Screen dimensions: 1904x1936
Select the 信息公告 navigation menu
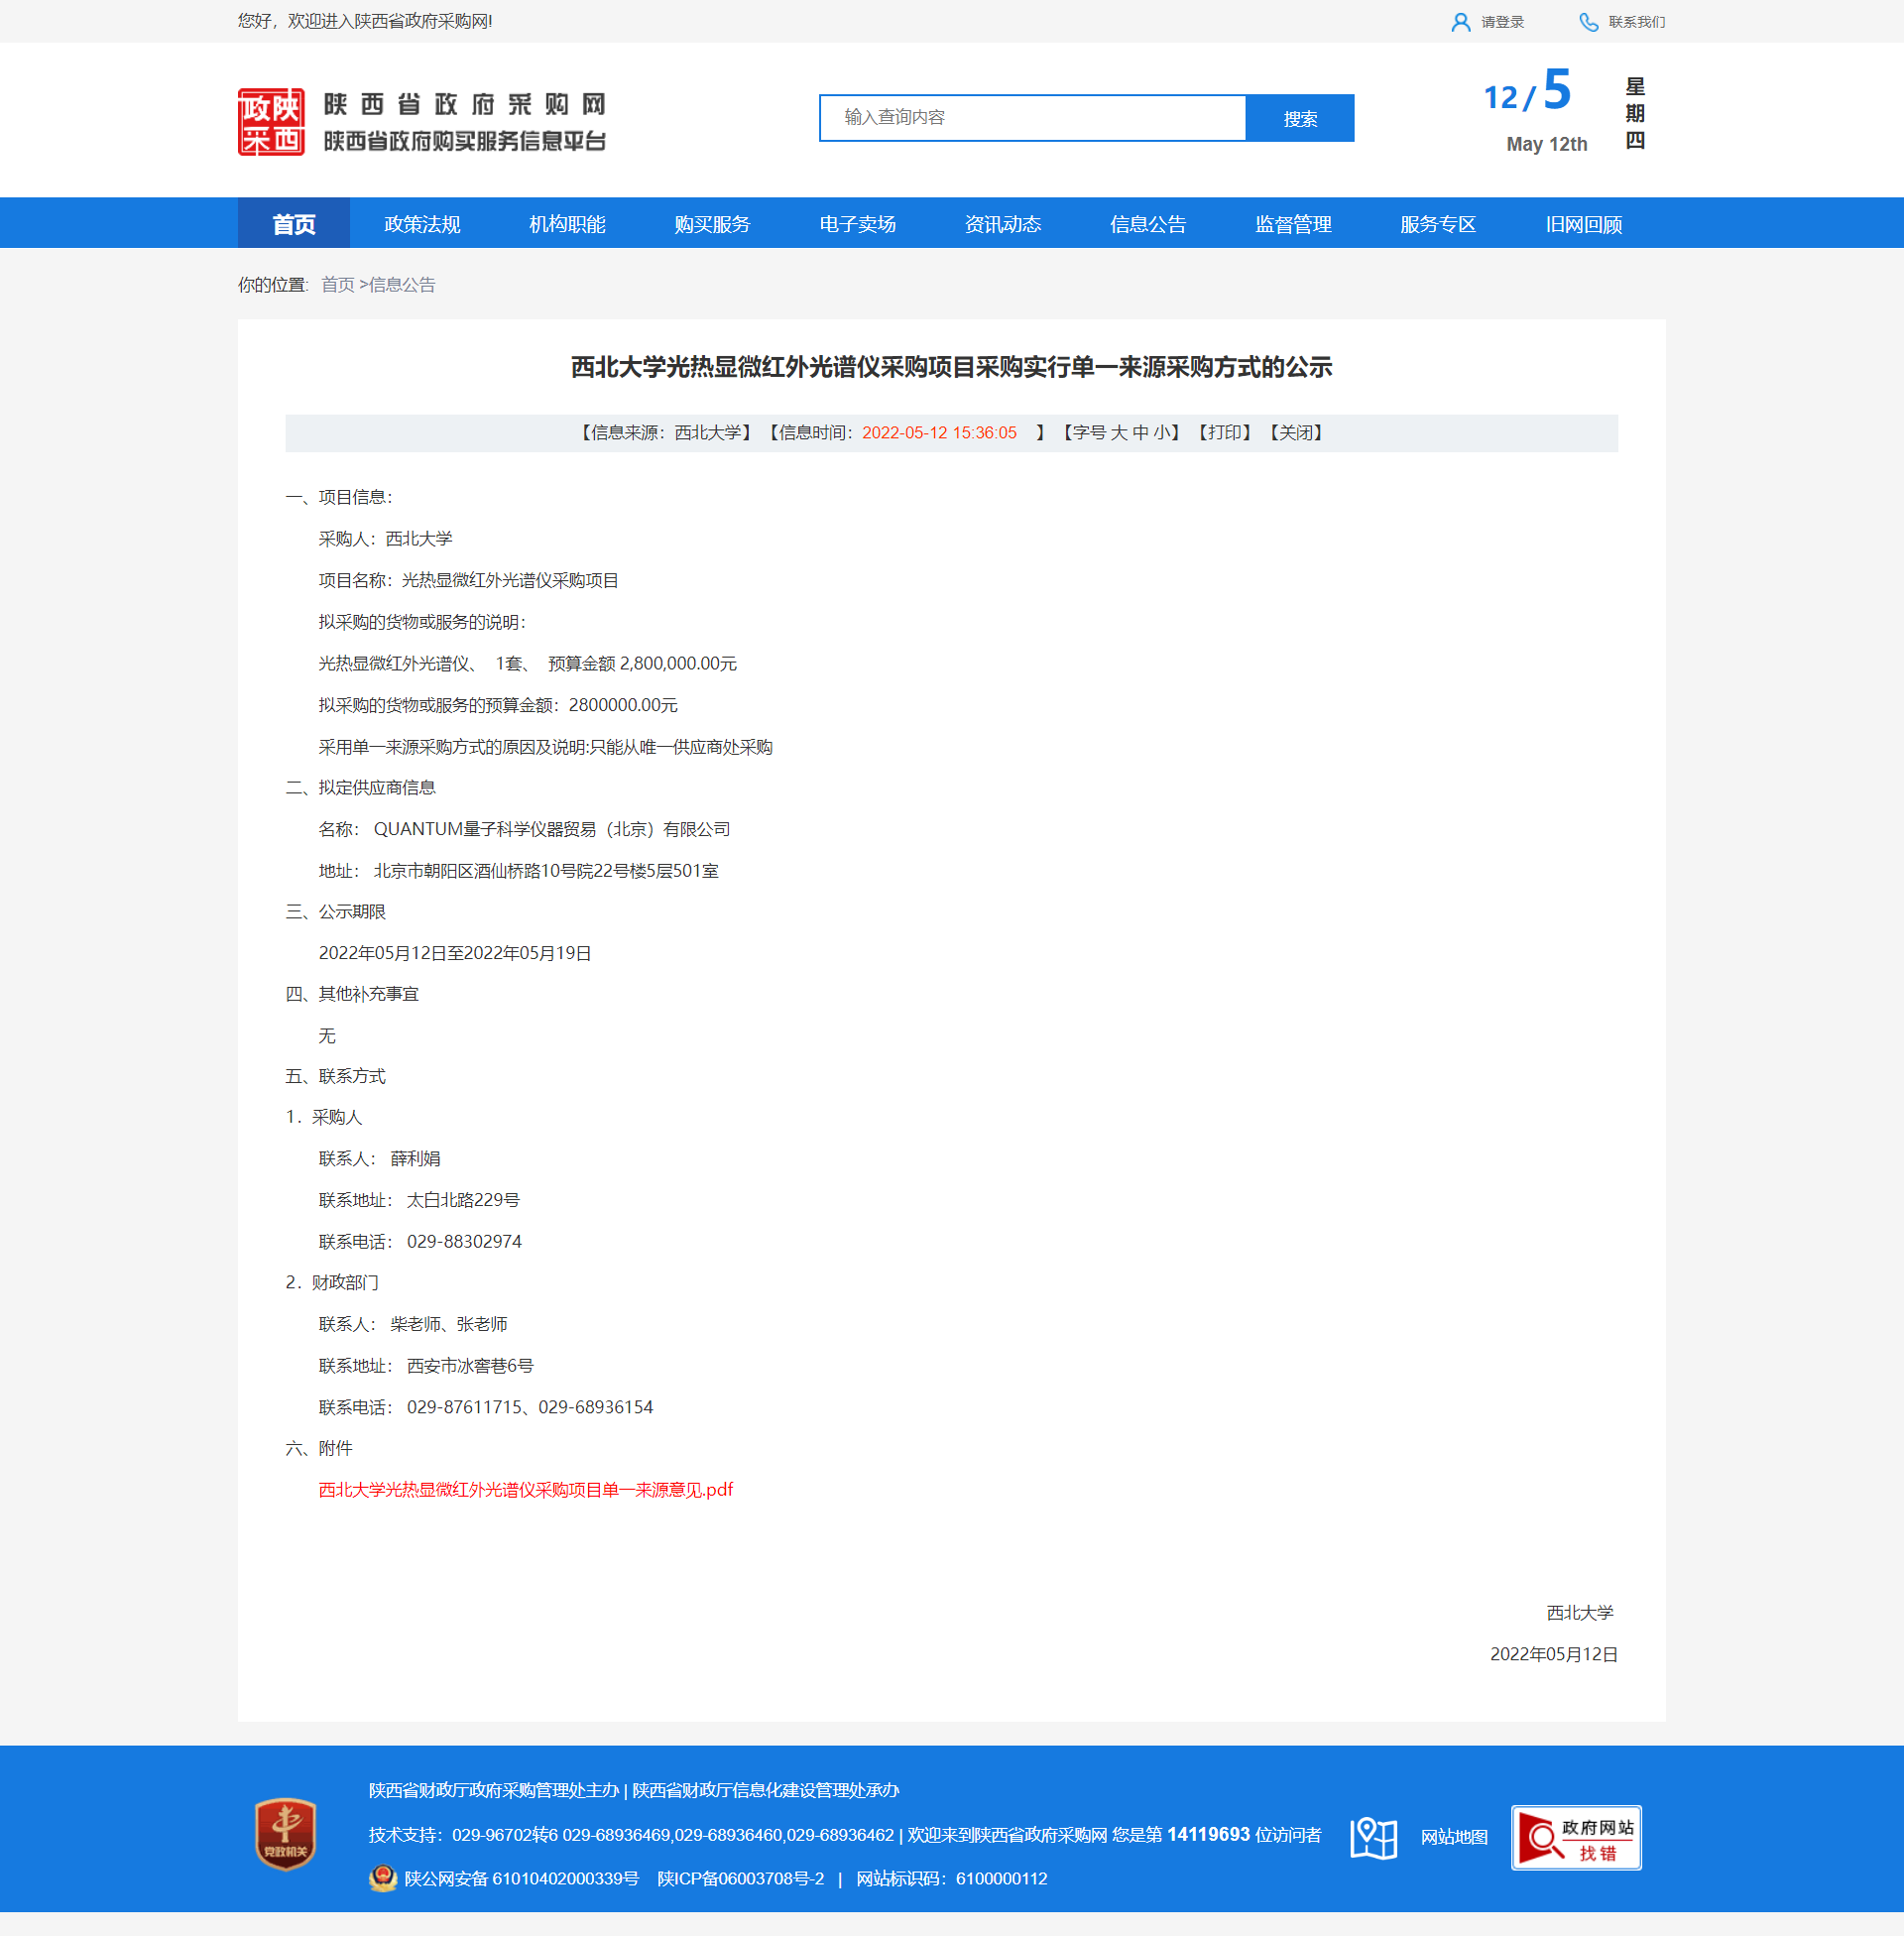coord(1147,224)
